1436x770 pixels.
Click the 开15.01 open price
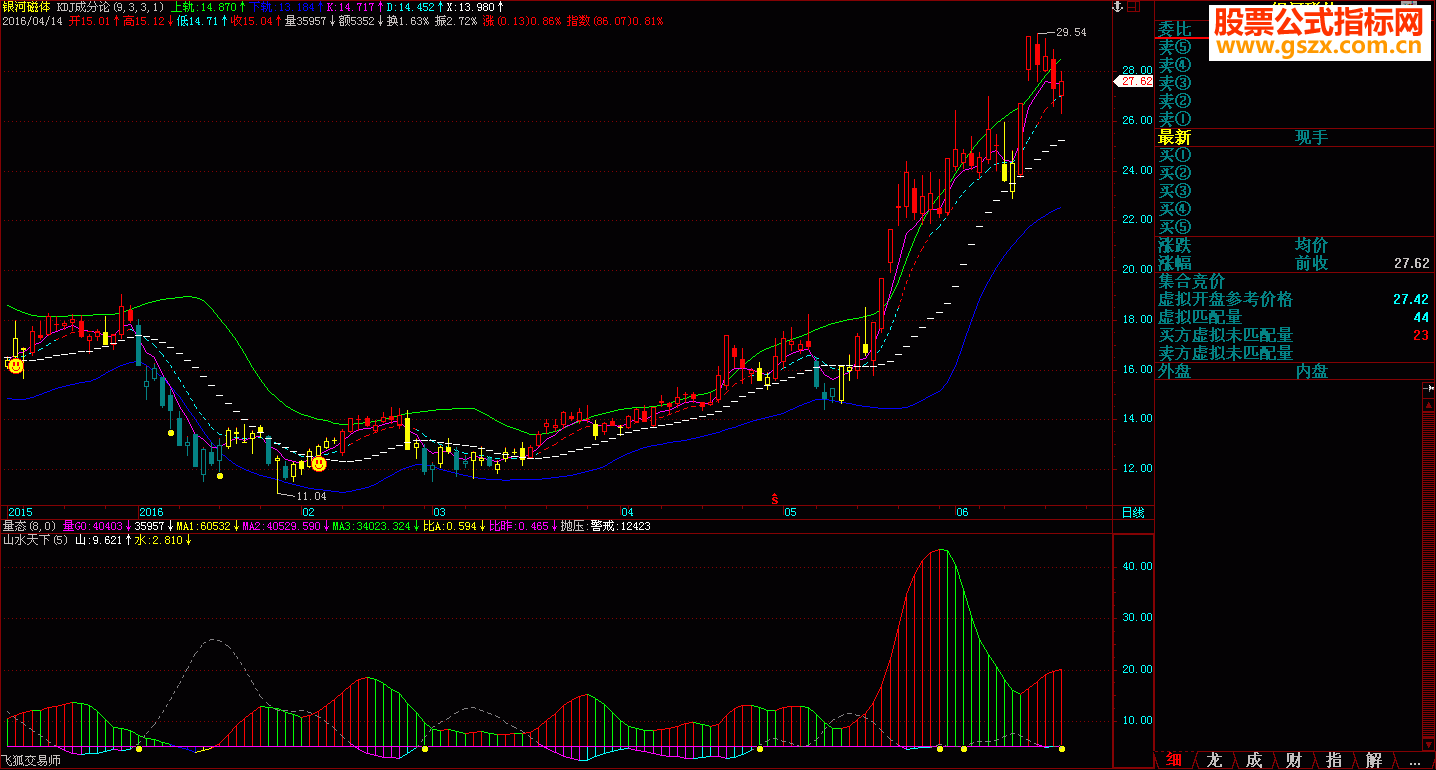click(88, 20)
